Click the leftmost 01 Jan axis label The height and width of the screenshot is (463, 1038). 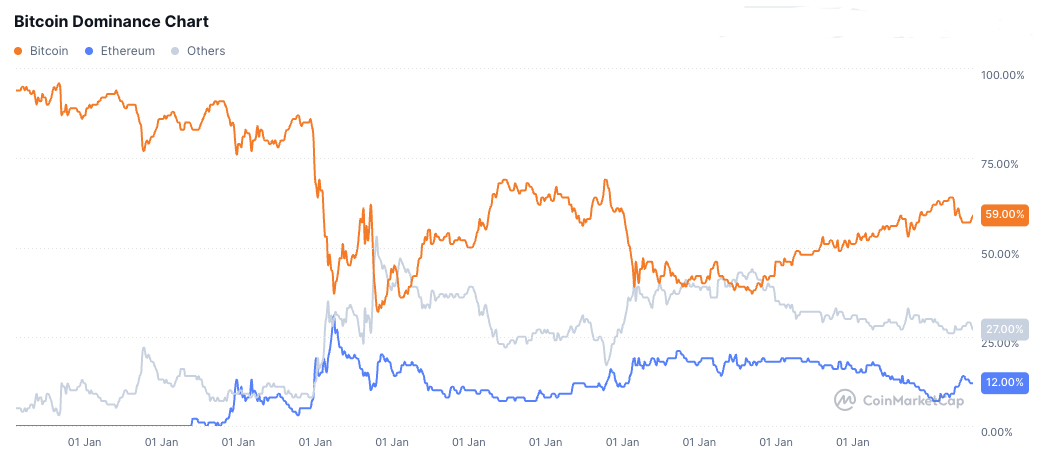coord(84,441)
